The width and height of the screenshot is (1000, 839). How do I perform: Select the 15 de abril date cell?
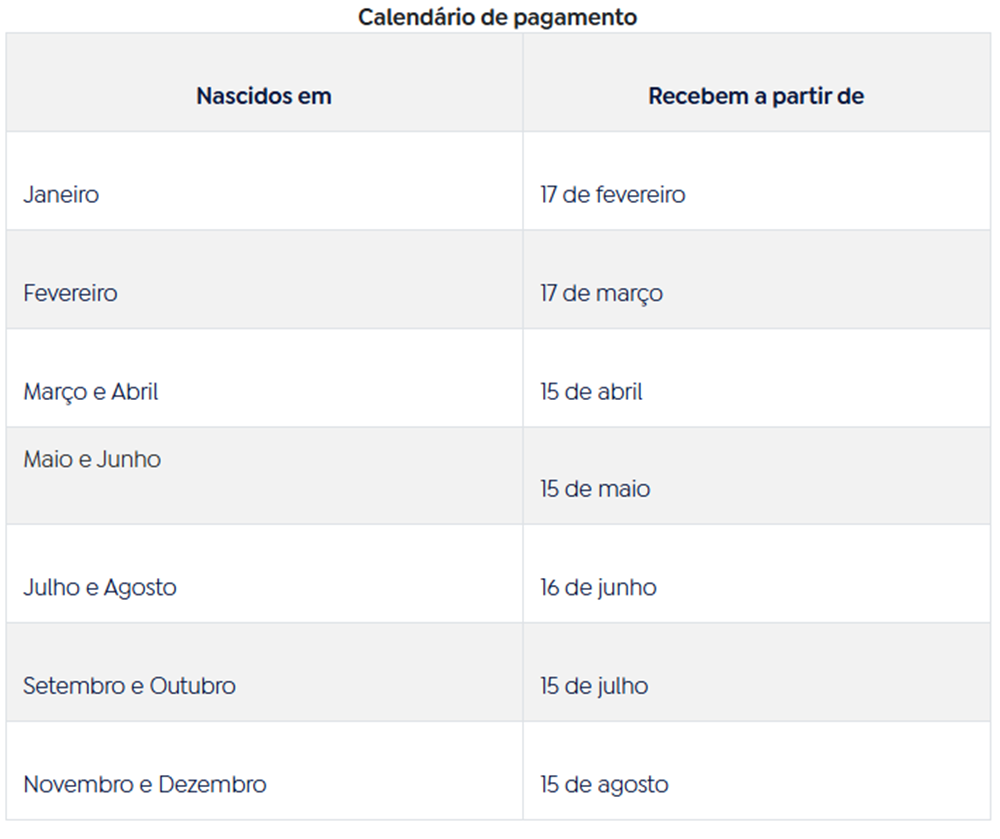coord(591,391)
